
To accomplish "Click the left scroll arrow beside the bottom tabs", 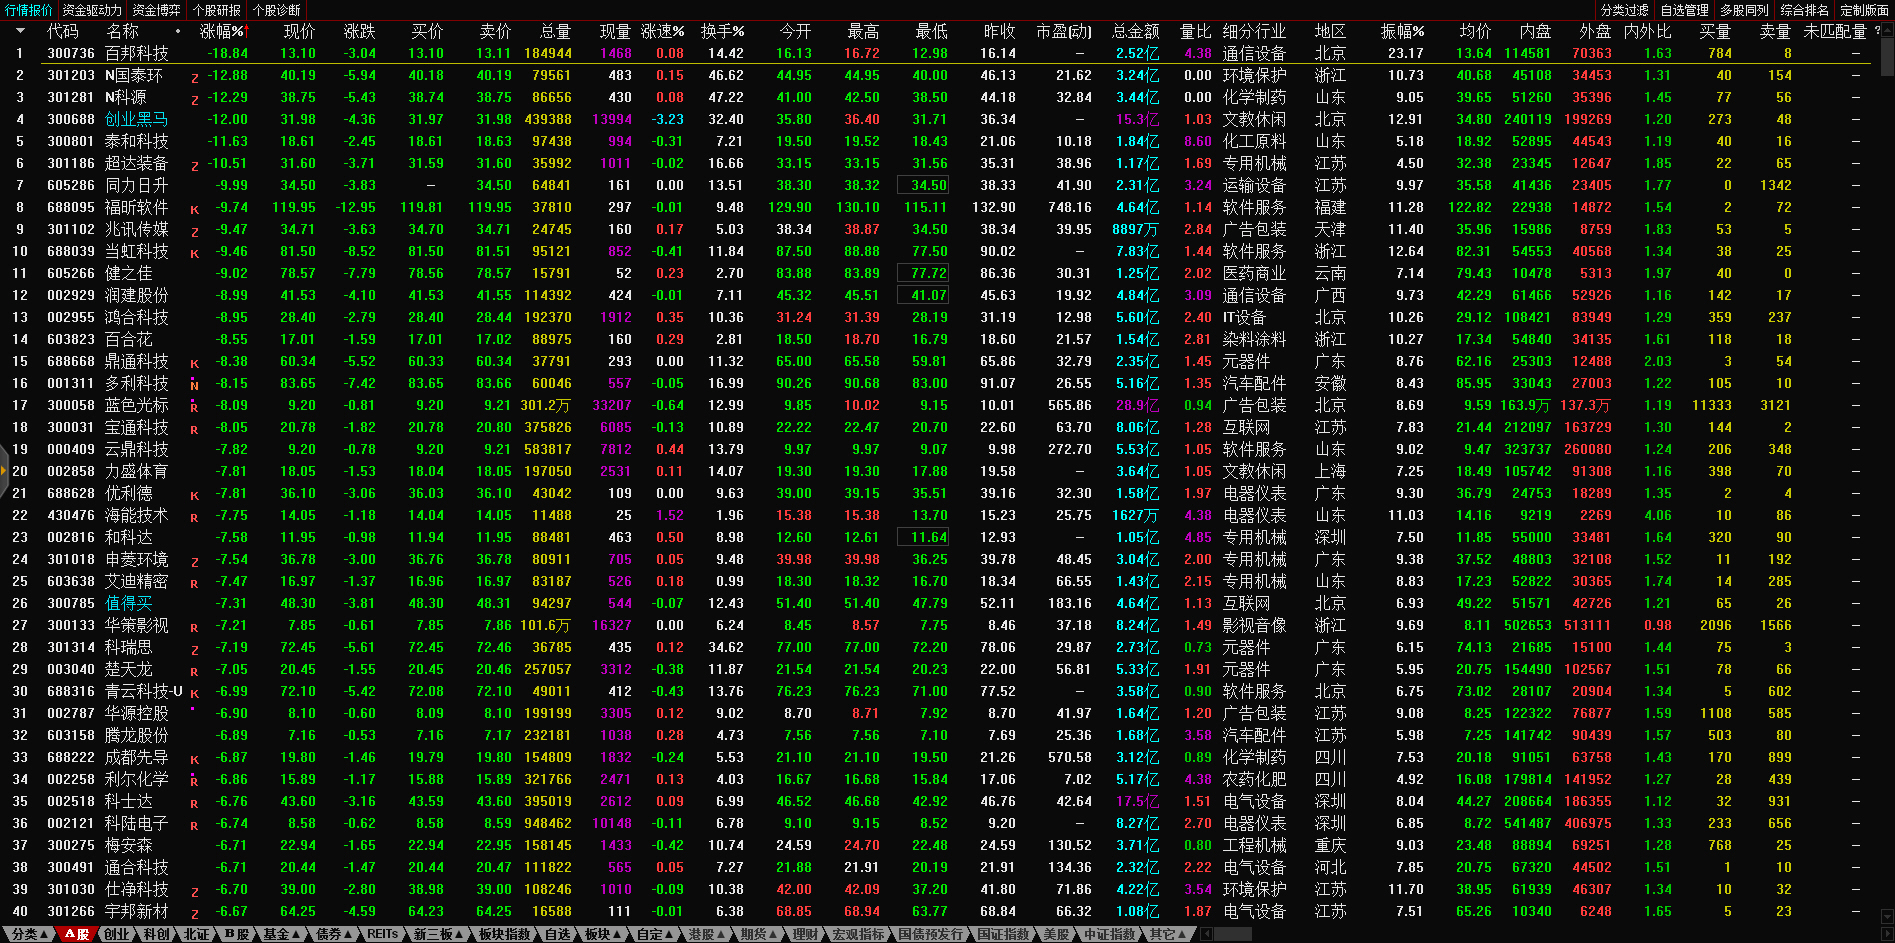I will click(x=1206, y=934).
